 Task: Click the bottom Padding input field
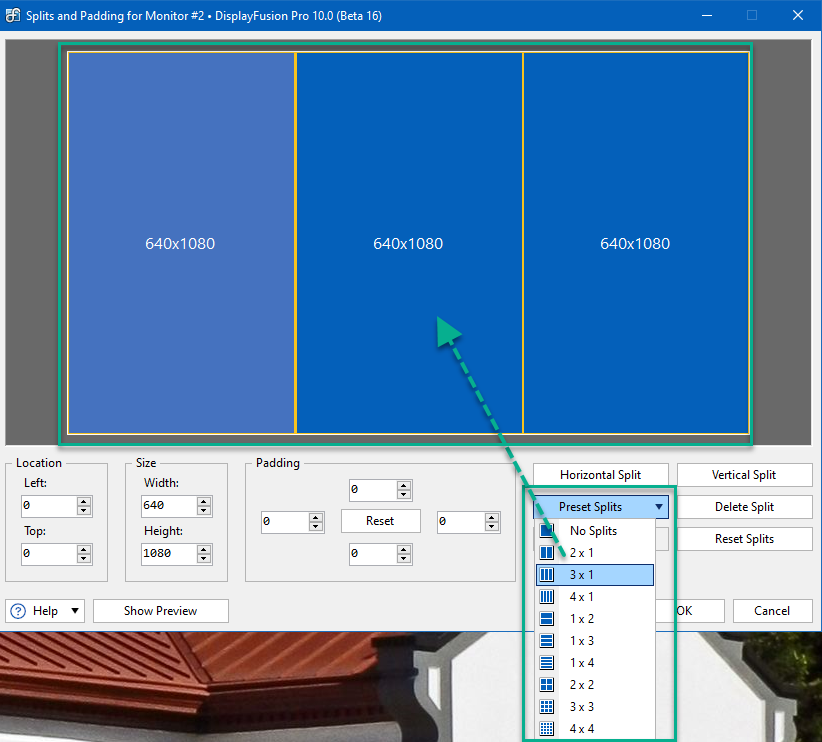pos(373,554)
